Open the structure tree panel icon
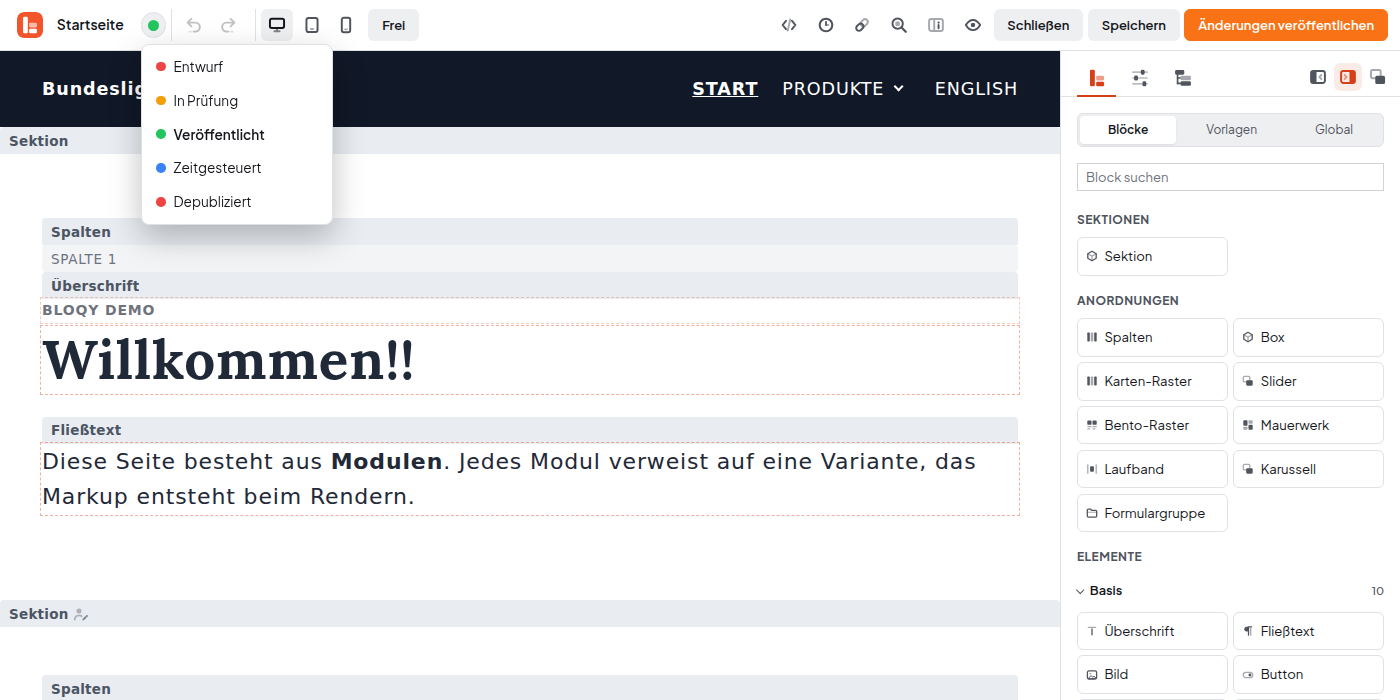The height and width of the screenshot is (700, 1400). (x=1183, y=78)
